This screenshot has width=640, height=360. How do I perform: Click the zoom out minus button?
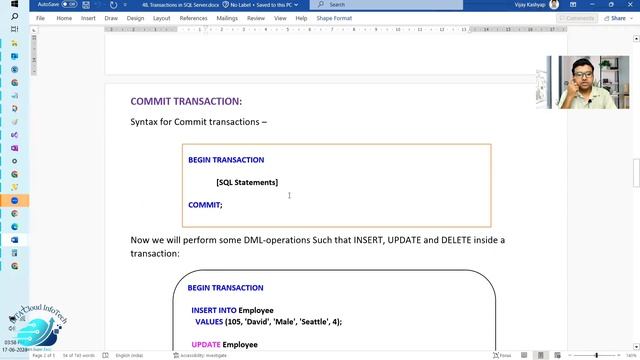coord(570,356)
